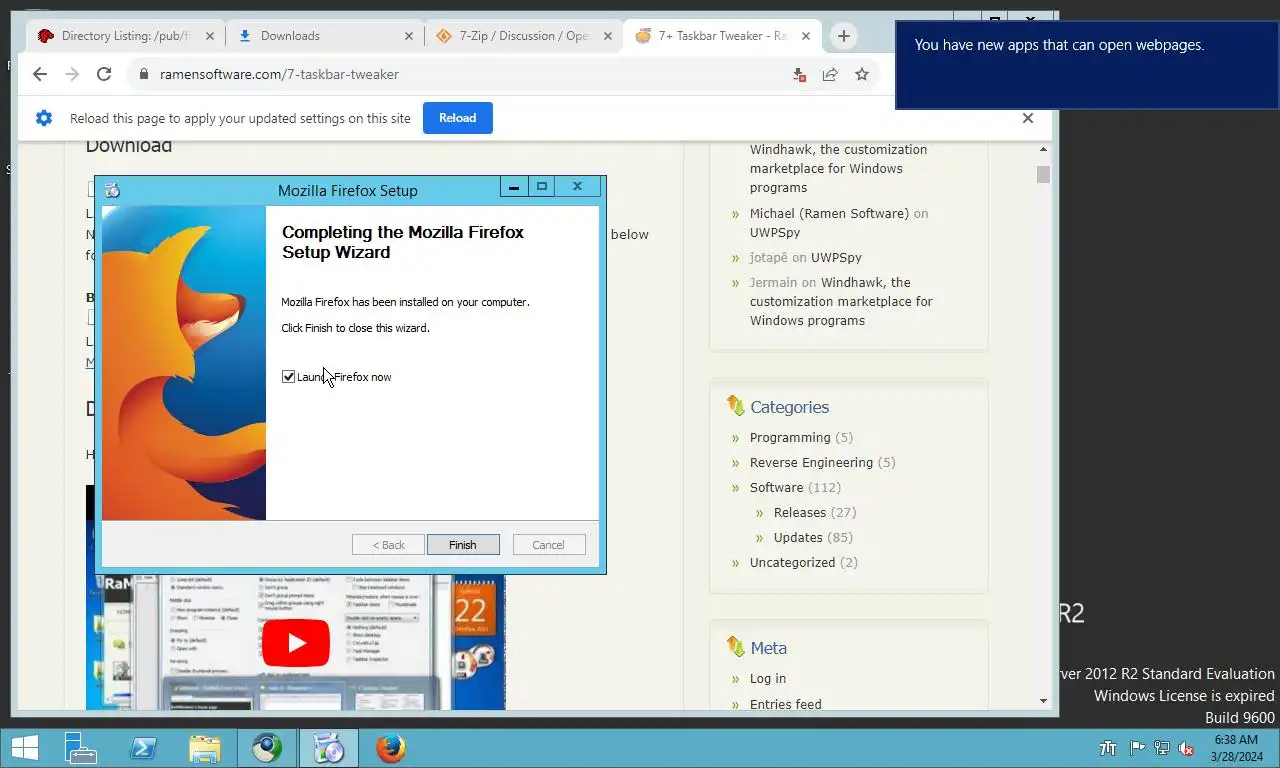The image size is (1280, 768).
Task: Go back using Chrome's back arrow
Action: click(x=39, y=74)
